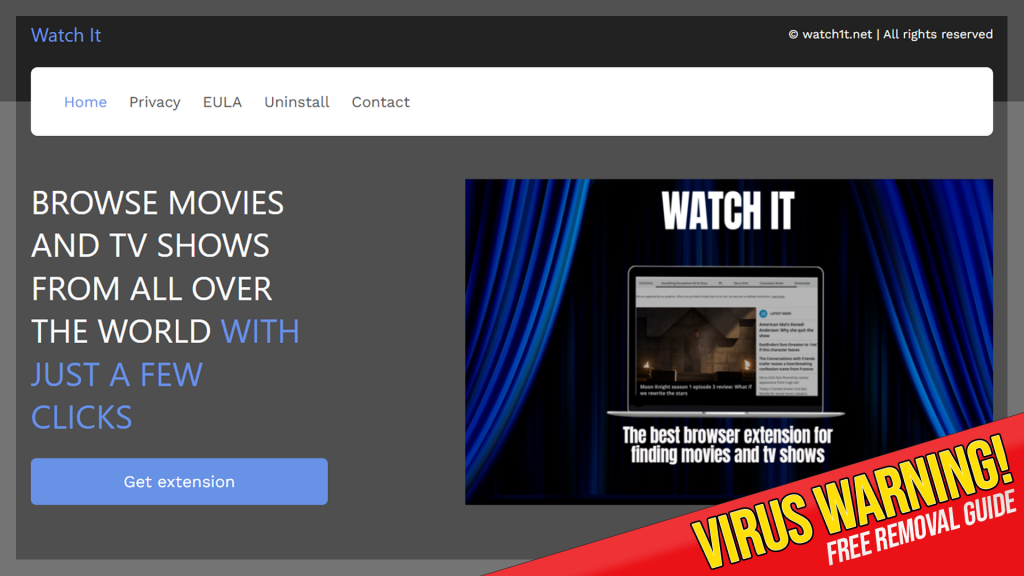Image resolution: width=1024 pixels, height=576 pixels.
Task: Click the best browser extension caption
Action: coord(727,445)
